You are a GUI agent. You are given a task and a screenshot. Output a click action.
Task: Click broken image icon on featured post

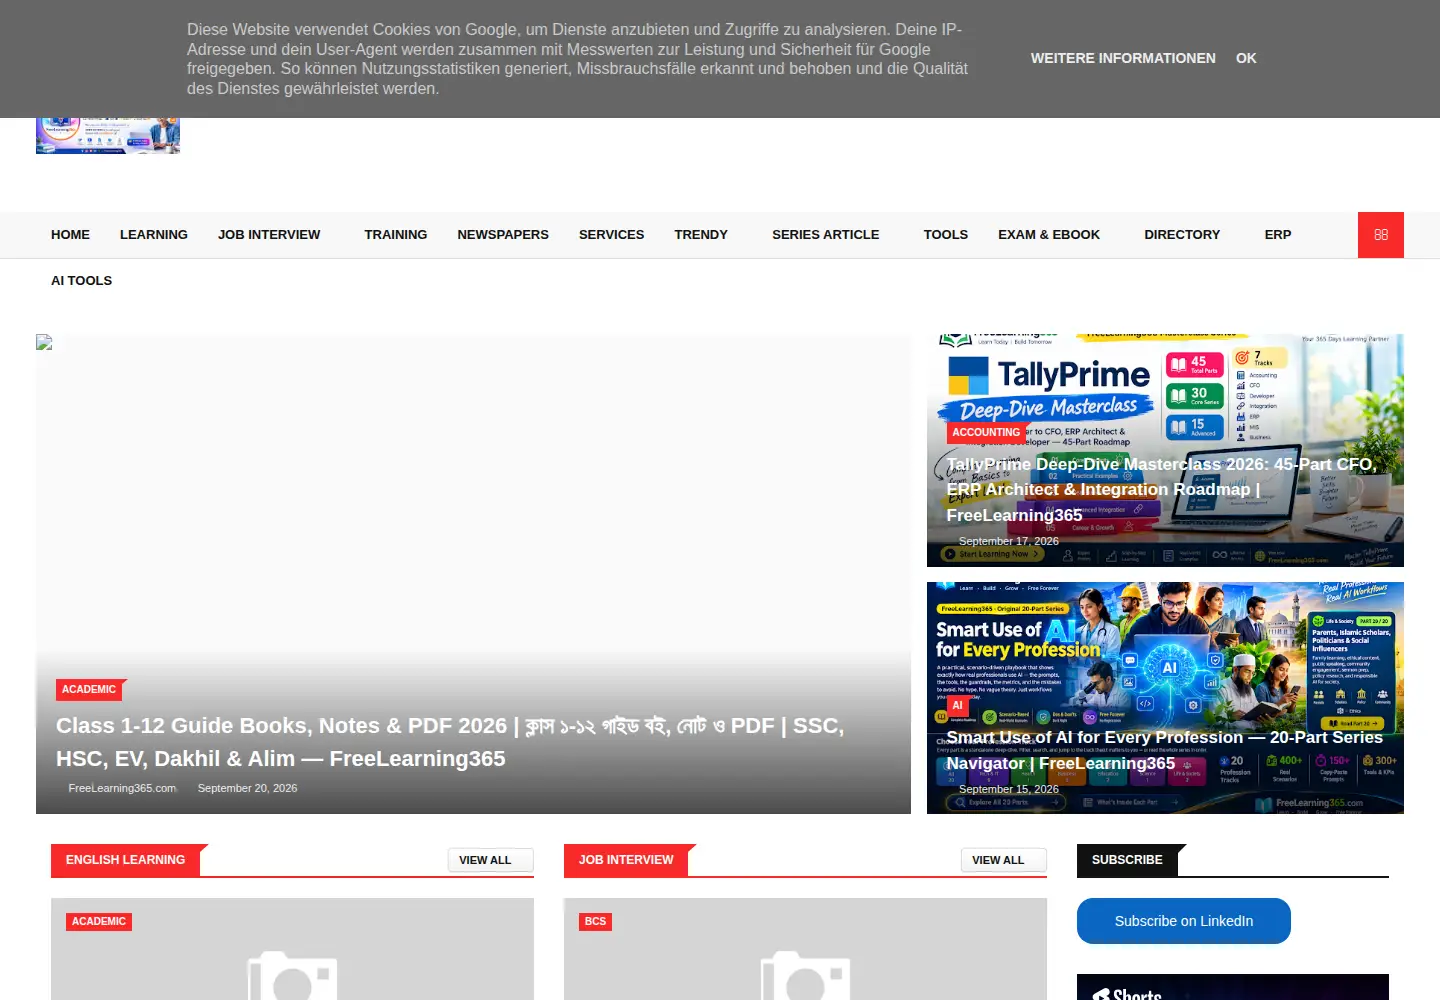(x=44, y=342)
